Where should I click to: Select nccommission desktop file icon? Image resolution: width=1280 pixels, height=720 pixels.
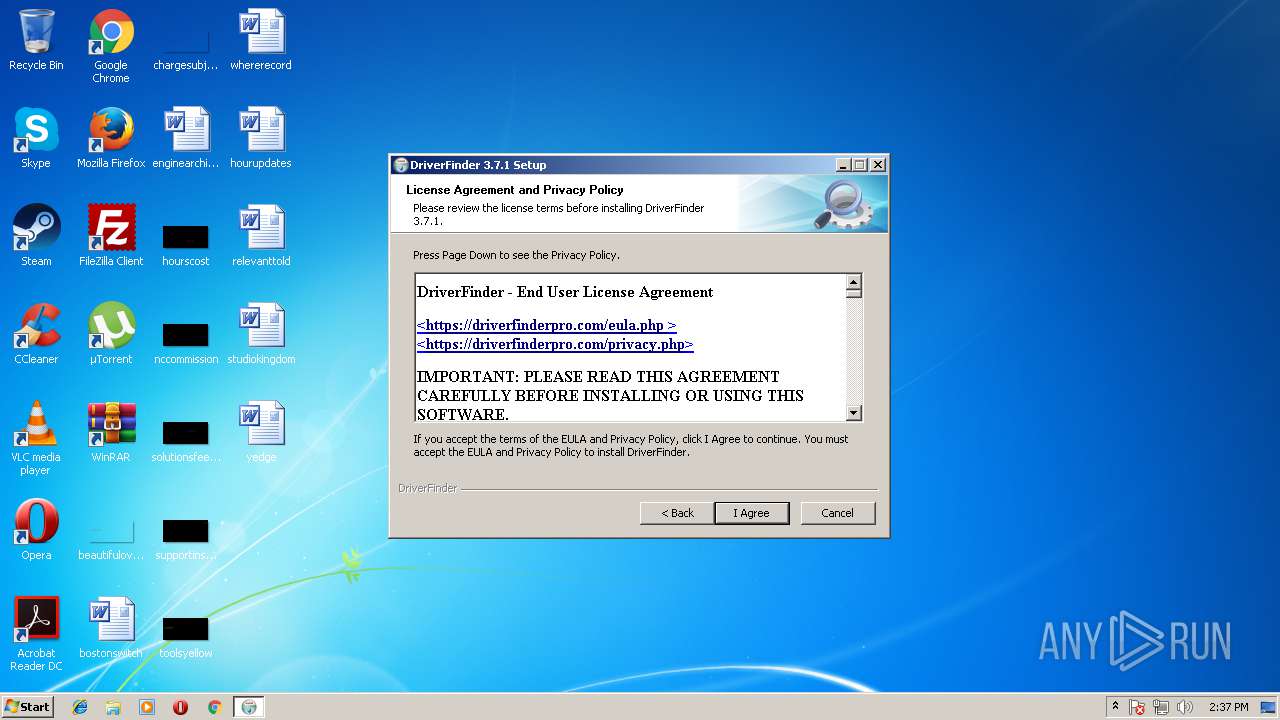coord(186,341)
